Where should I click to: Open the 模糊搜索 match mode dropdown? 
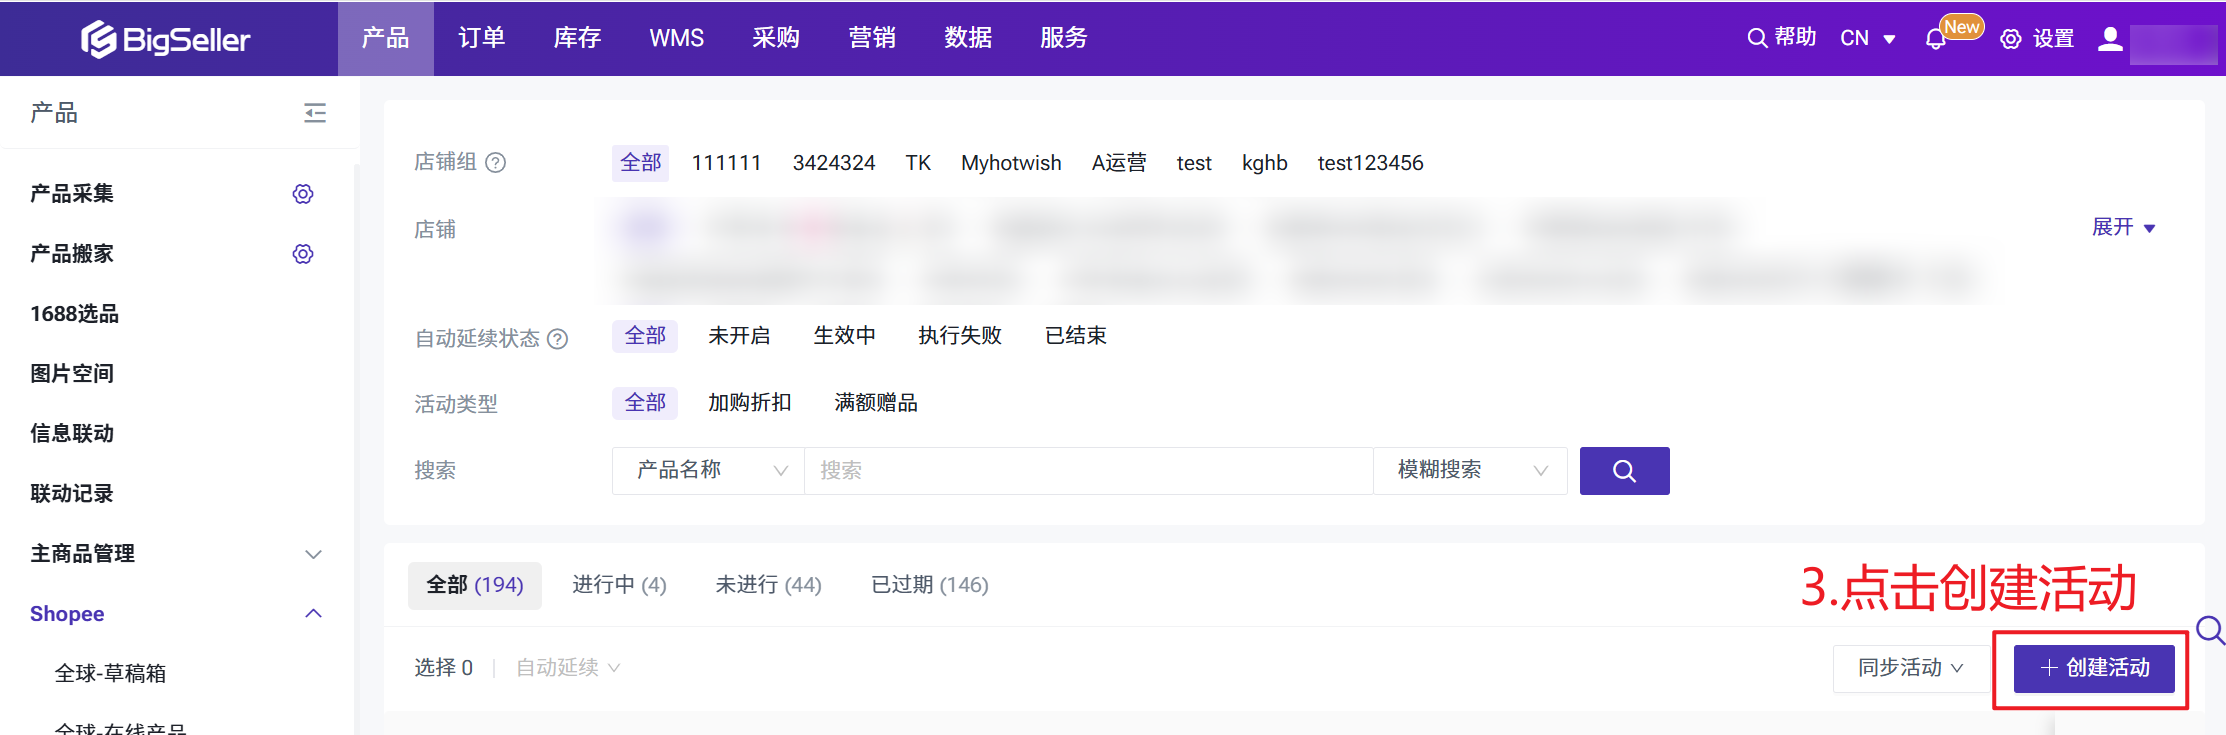tap(1470, 471)
